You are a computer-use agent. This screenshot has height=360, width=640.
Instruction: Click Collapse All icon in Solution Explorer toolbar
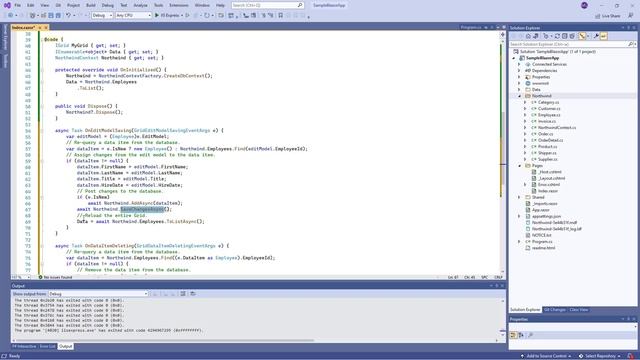coord(564,36)
